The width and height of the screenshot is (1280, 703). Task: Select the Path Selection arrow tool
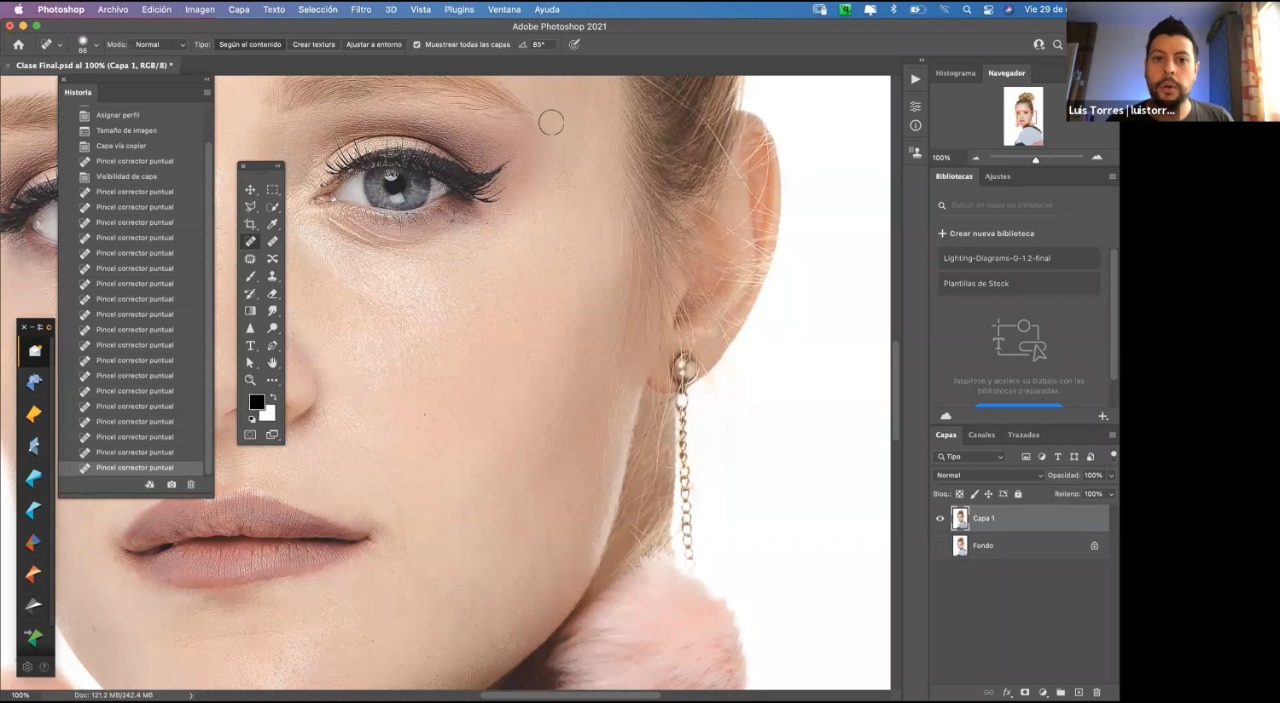250,363
